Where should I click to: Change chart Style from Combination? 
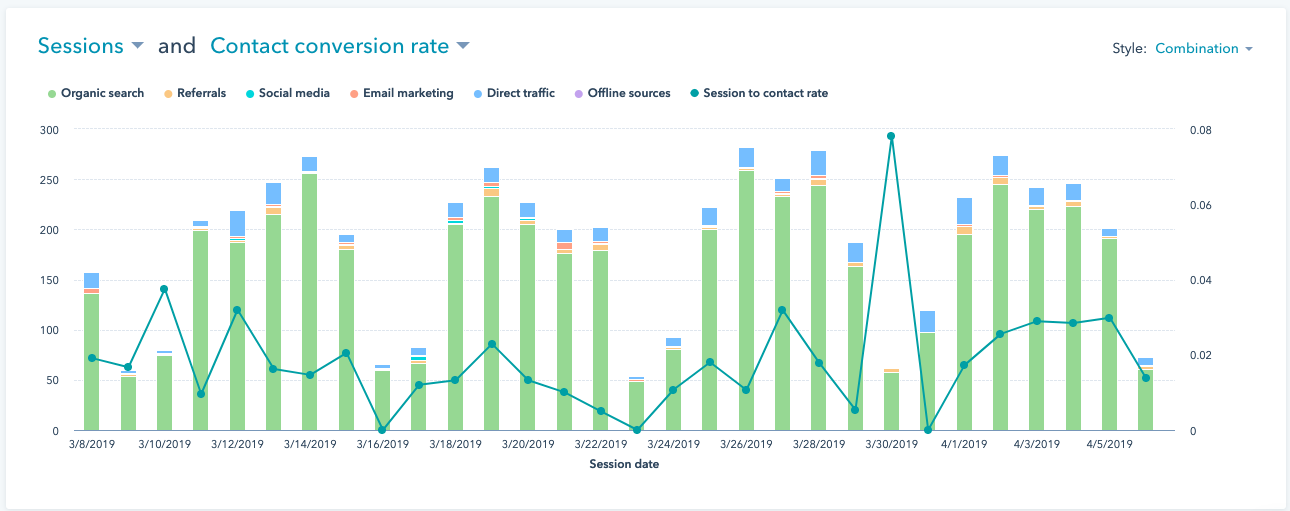[x=1204, y=48]
